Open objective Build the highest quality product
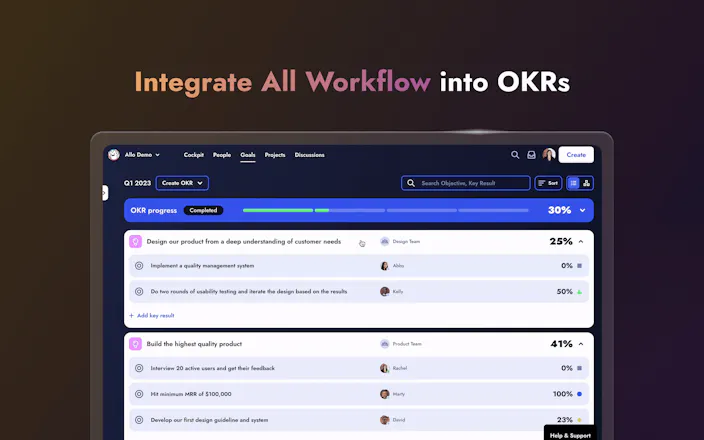Viewport: 704px width, 440px height. click(194, 344)
